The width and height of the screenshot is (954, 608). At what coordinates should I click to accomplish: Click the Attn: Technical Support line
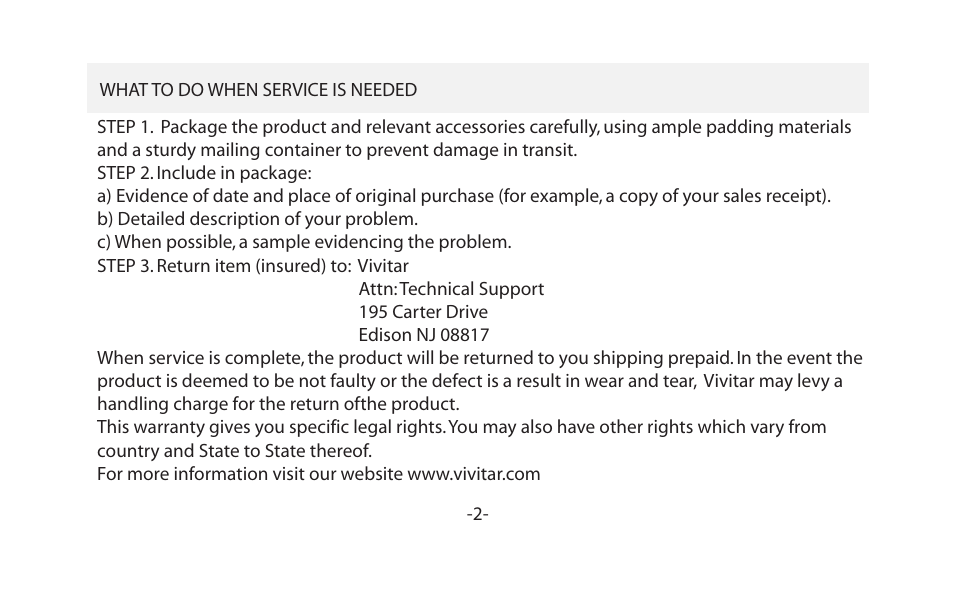click(451, 288)
